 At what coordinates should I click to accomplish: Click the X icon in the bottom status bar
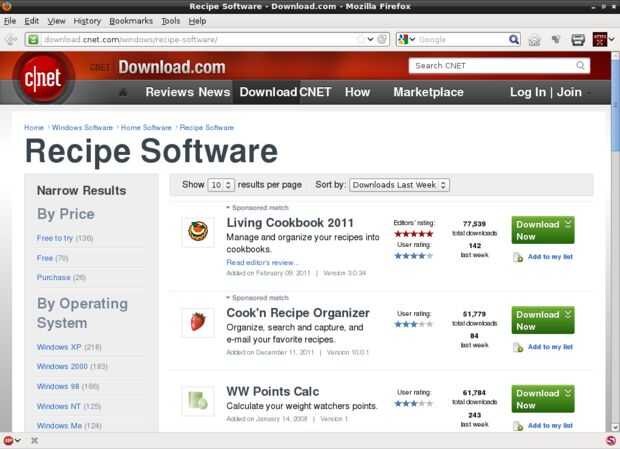coord(34,440)
